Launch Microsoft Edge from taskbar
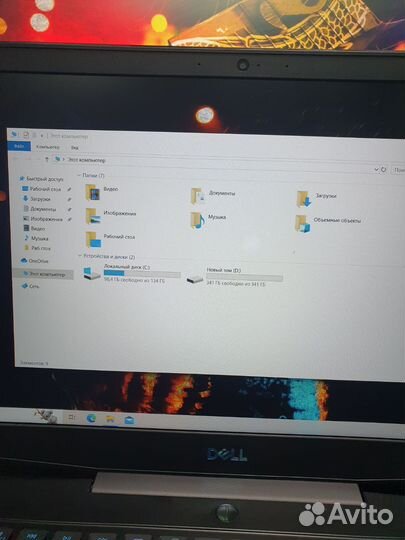The image size is (405, 540). click(91, 418)
